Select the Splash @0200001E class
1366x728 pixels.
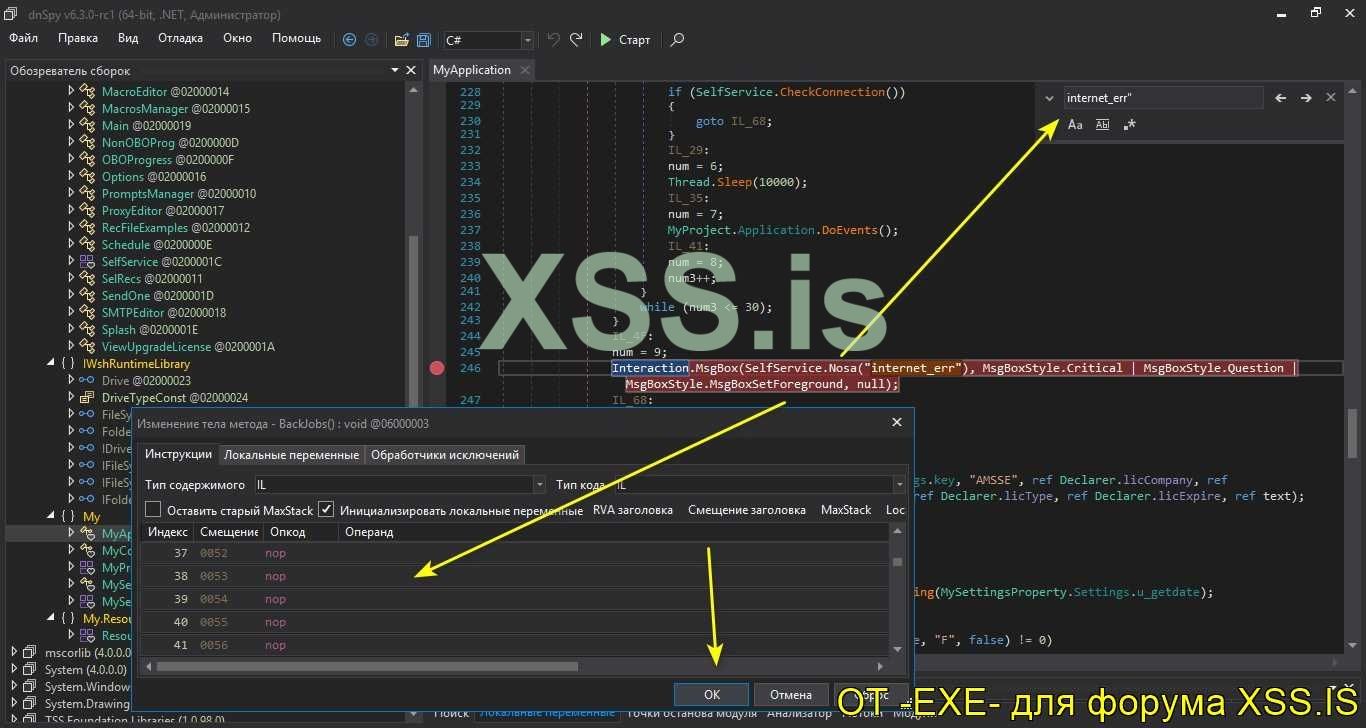(x=149, y=330)
